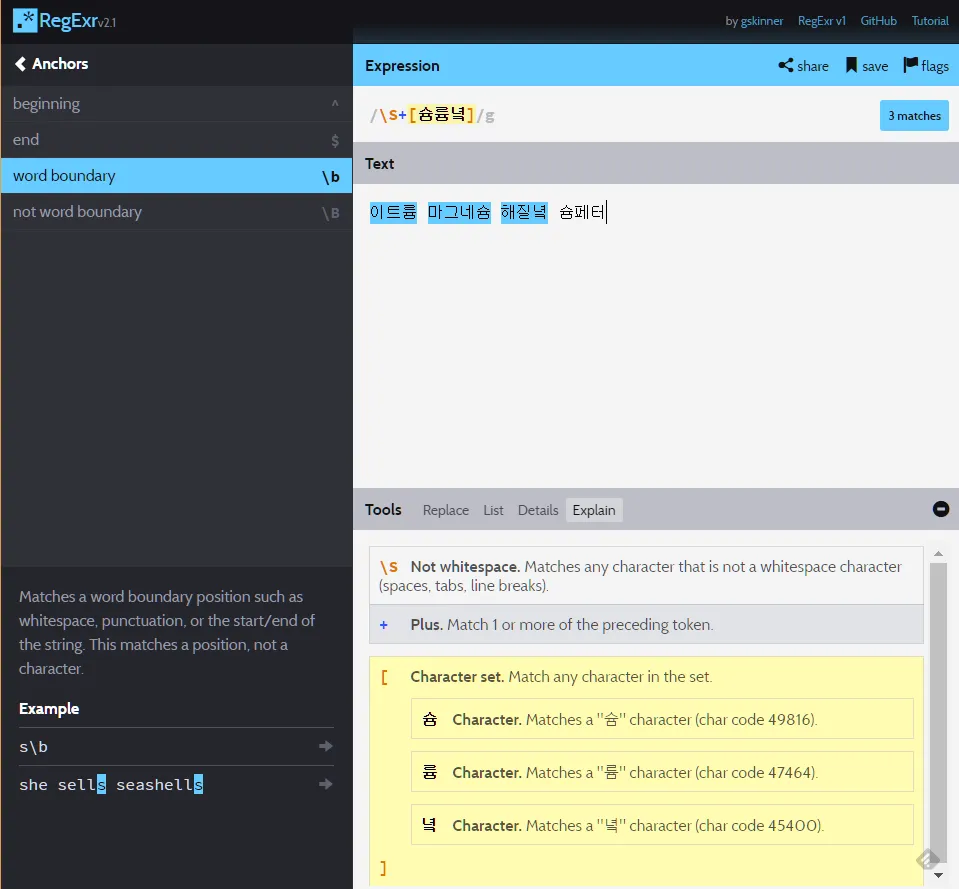Click the 'Character set' explanation header
Screen dimensions: 959x889
[x=561, y=677]
